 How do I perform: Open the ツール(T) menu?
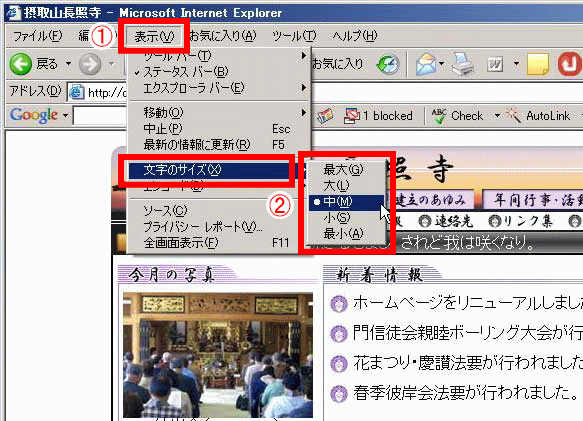pos(294,36)
